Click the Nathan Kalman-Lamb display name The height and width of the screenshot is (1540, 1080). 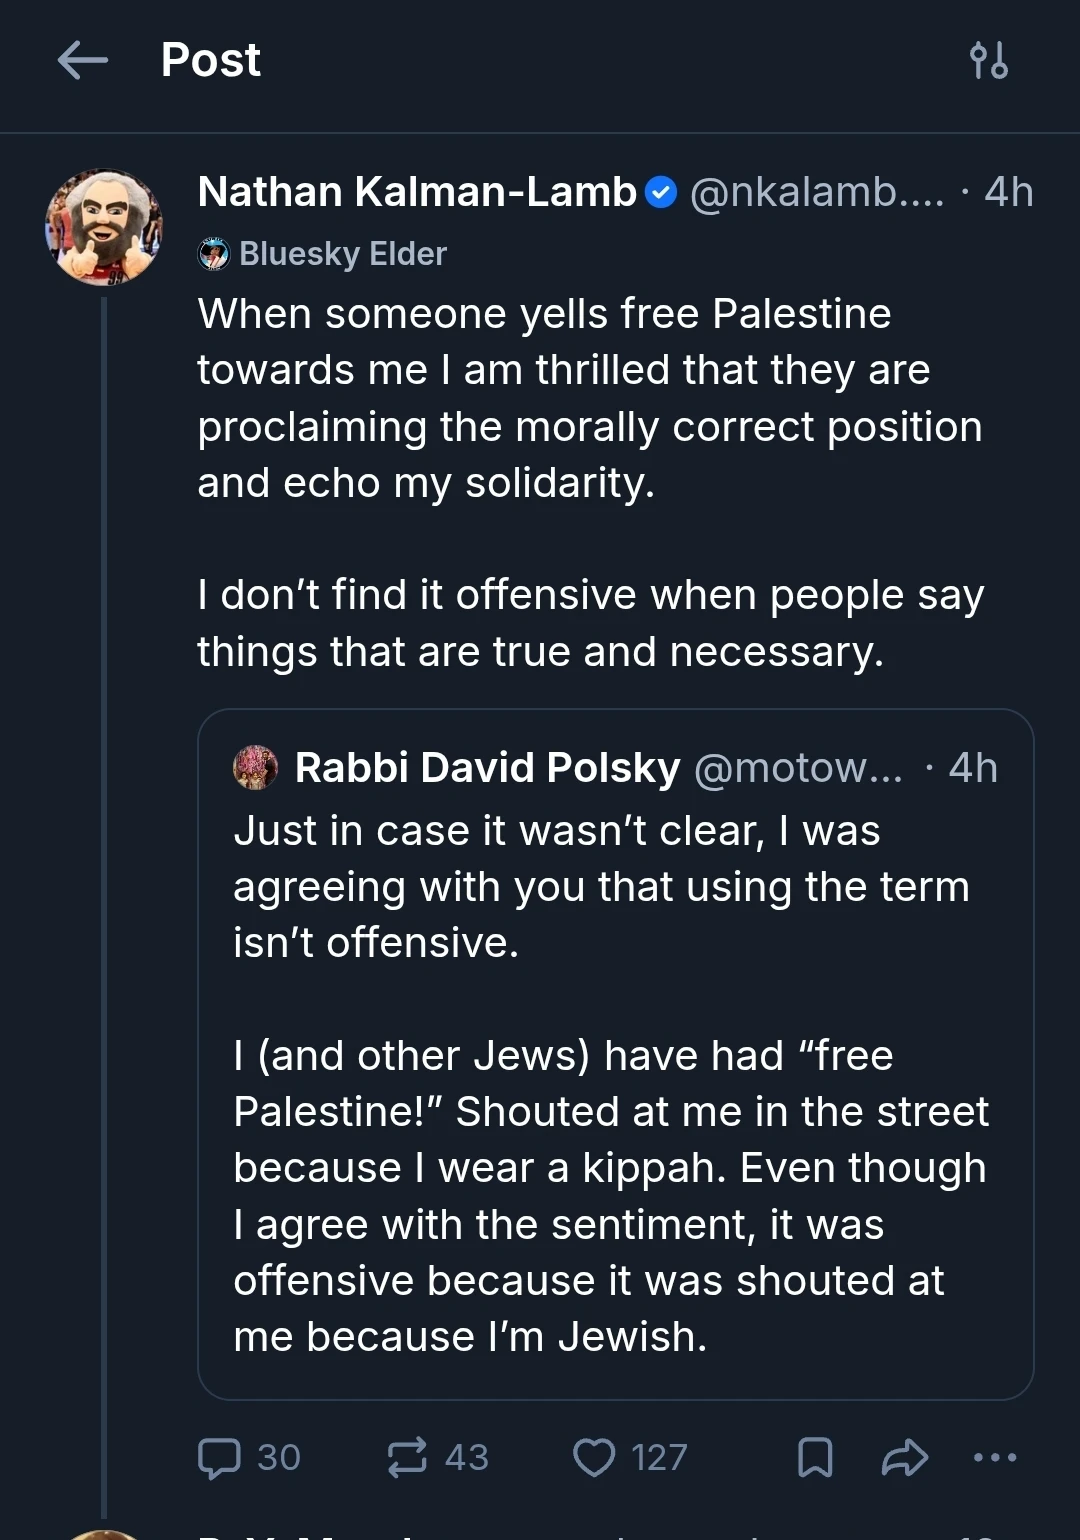click(417, 192)
